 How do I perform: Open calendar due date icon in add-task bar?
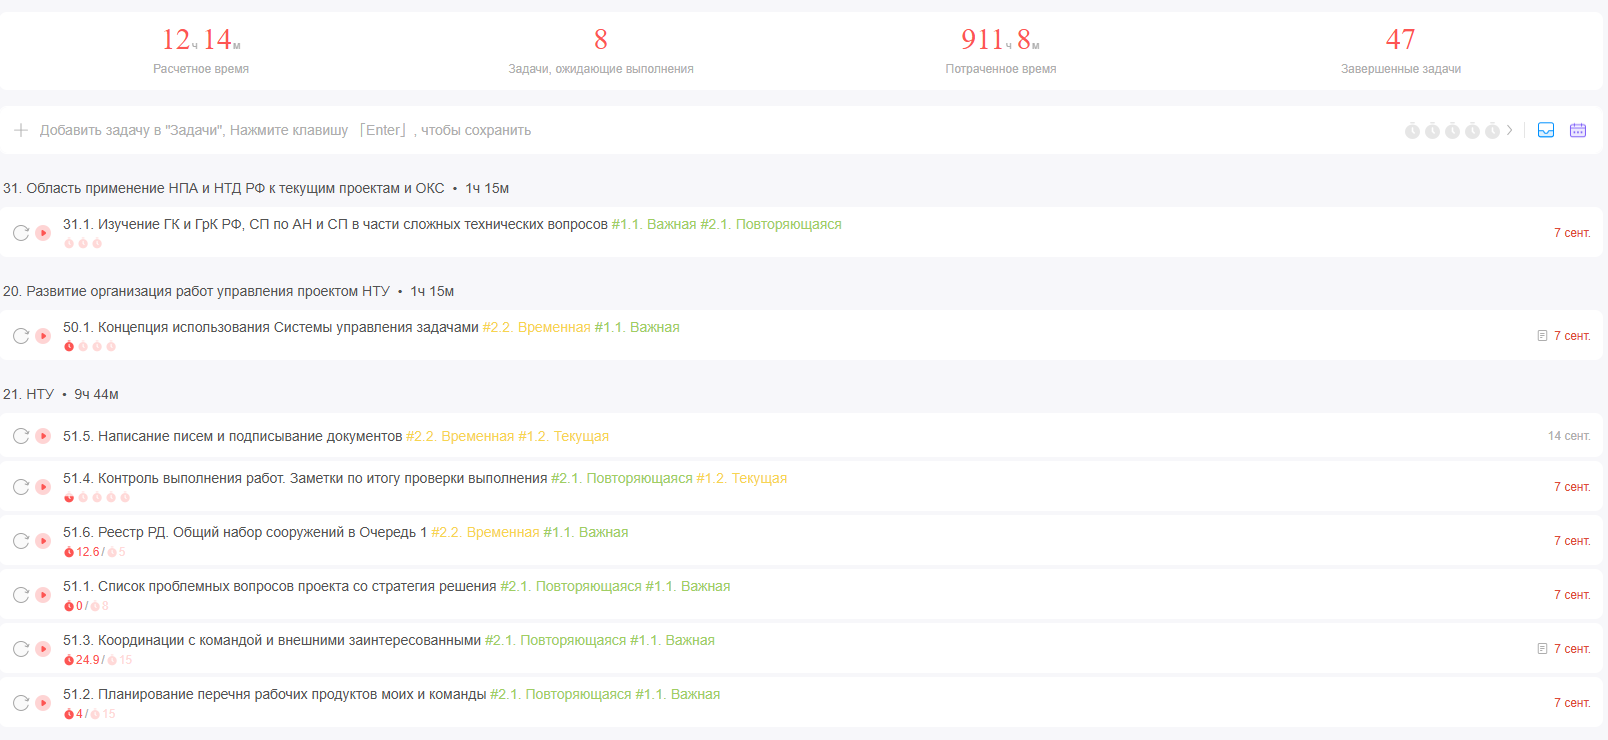click(x=1578, y=130)
